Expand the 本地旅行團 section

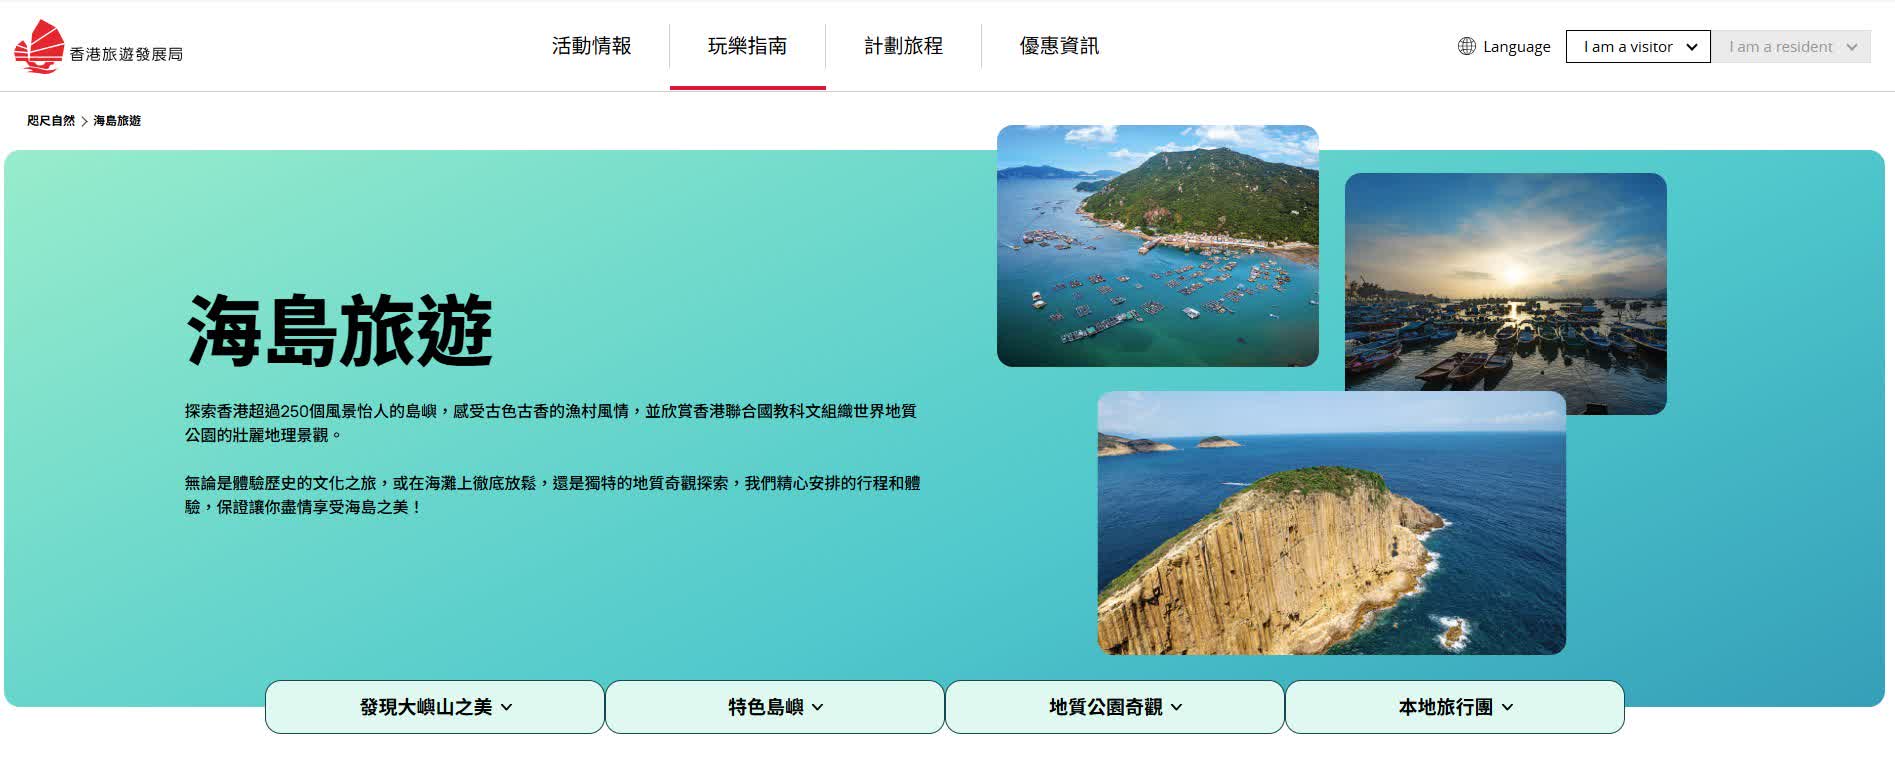(x=1455, y=707)
